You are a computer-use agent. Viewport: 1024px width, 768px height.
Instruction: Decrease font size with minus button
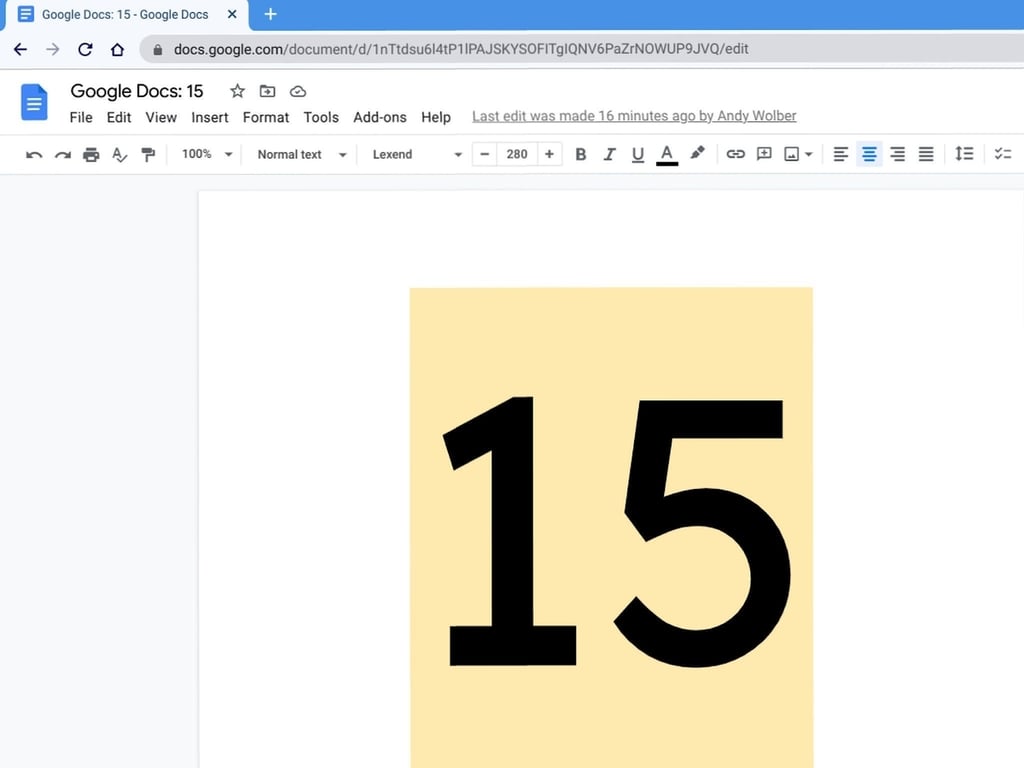485,154
